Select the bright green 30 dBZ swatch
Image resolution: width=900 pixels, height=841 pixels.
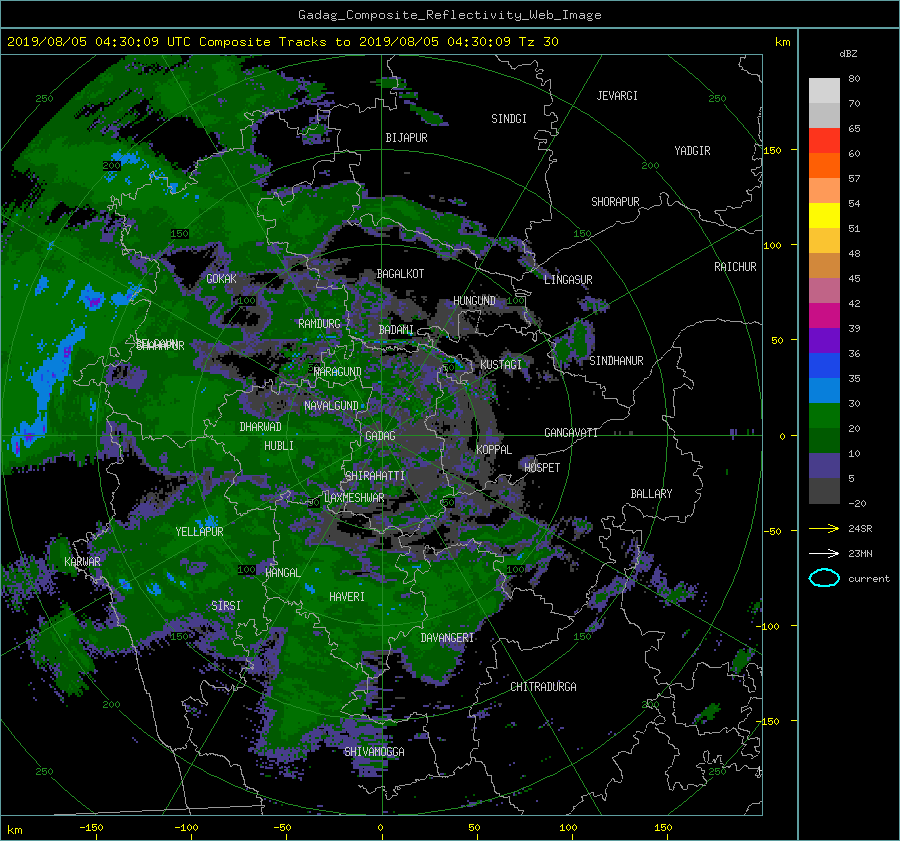[824, 415]
